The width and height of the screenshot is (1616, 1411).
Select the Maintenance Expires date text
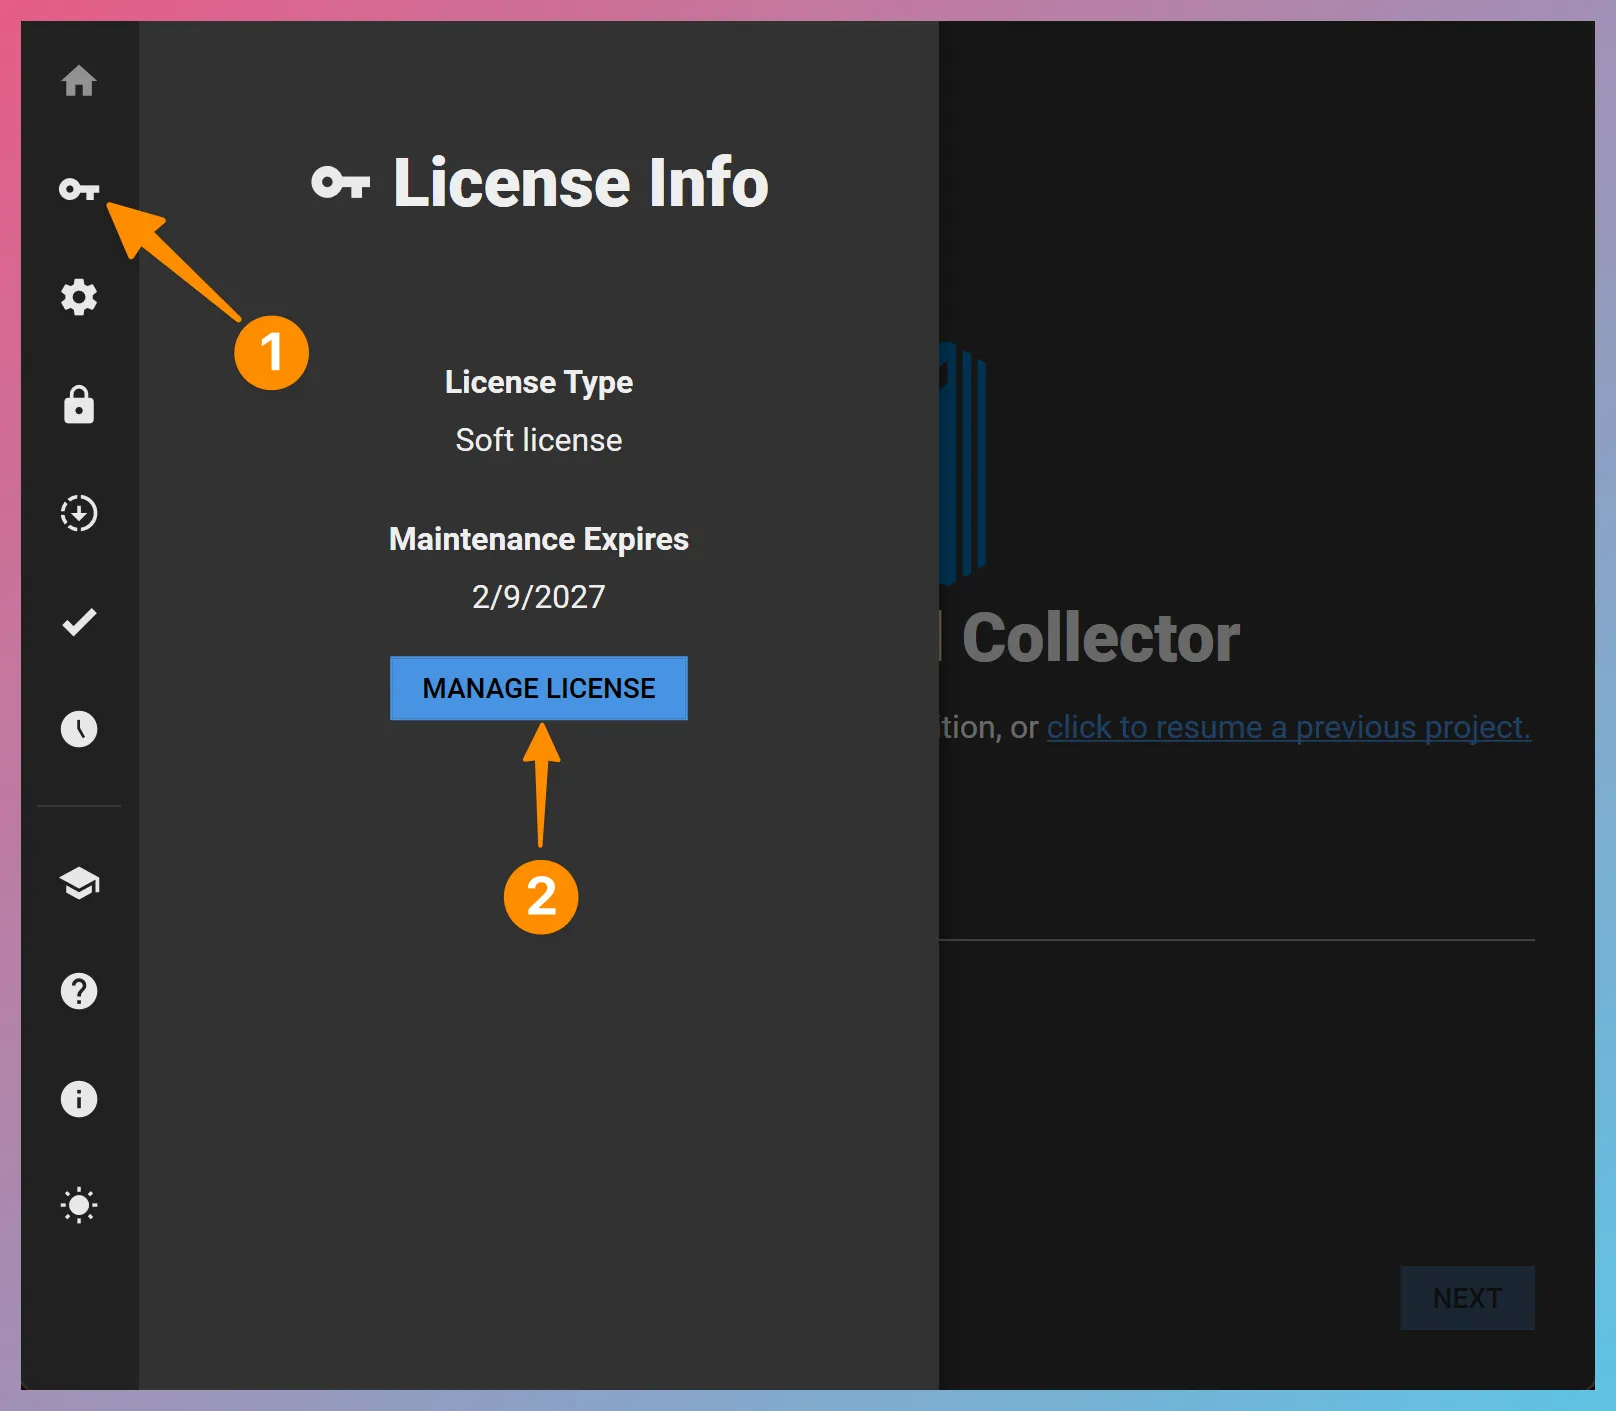(x=538, y=596)
